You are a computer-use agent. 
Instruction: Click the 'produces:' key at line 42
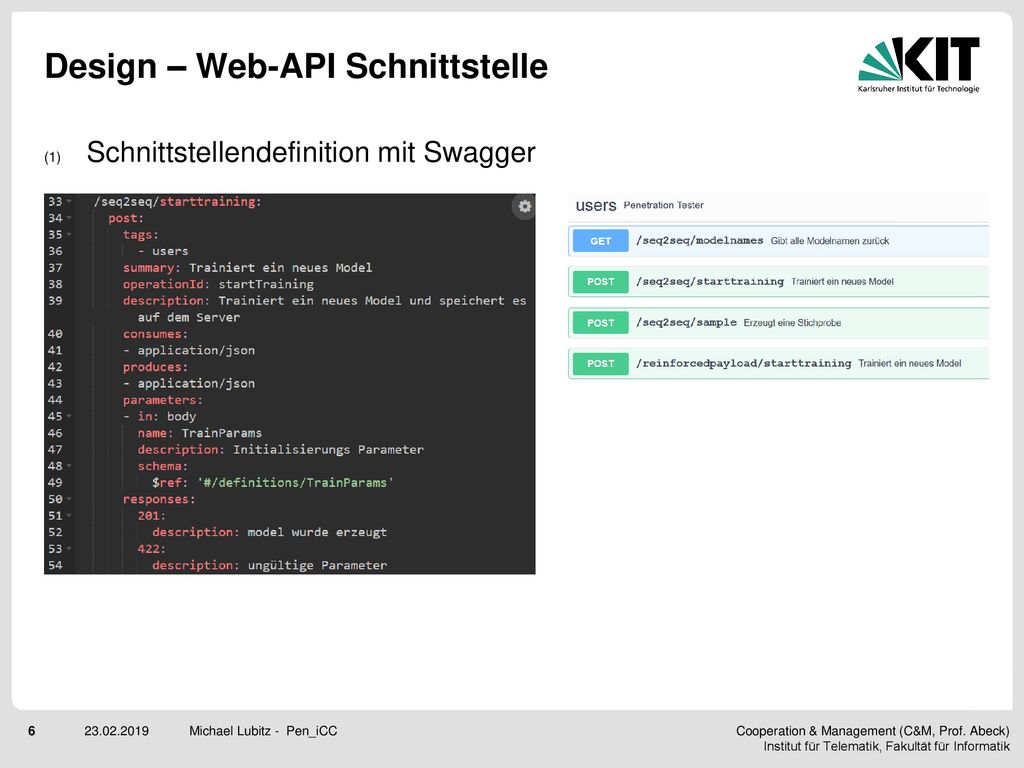click(155, 367)
